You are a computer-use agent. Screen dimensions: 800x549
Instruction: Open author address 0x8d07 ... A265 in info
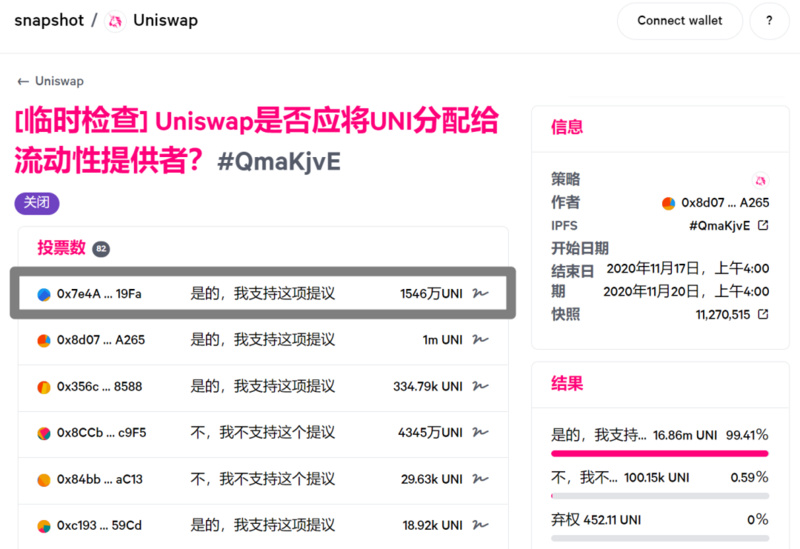[724, 203]
